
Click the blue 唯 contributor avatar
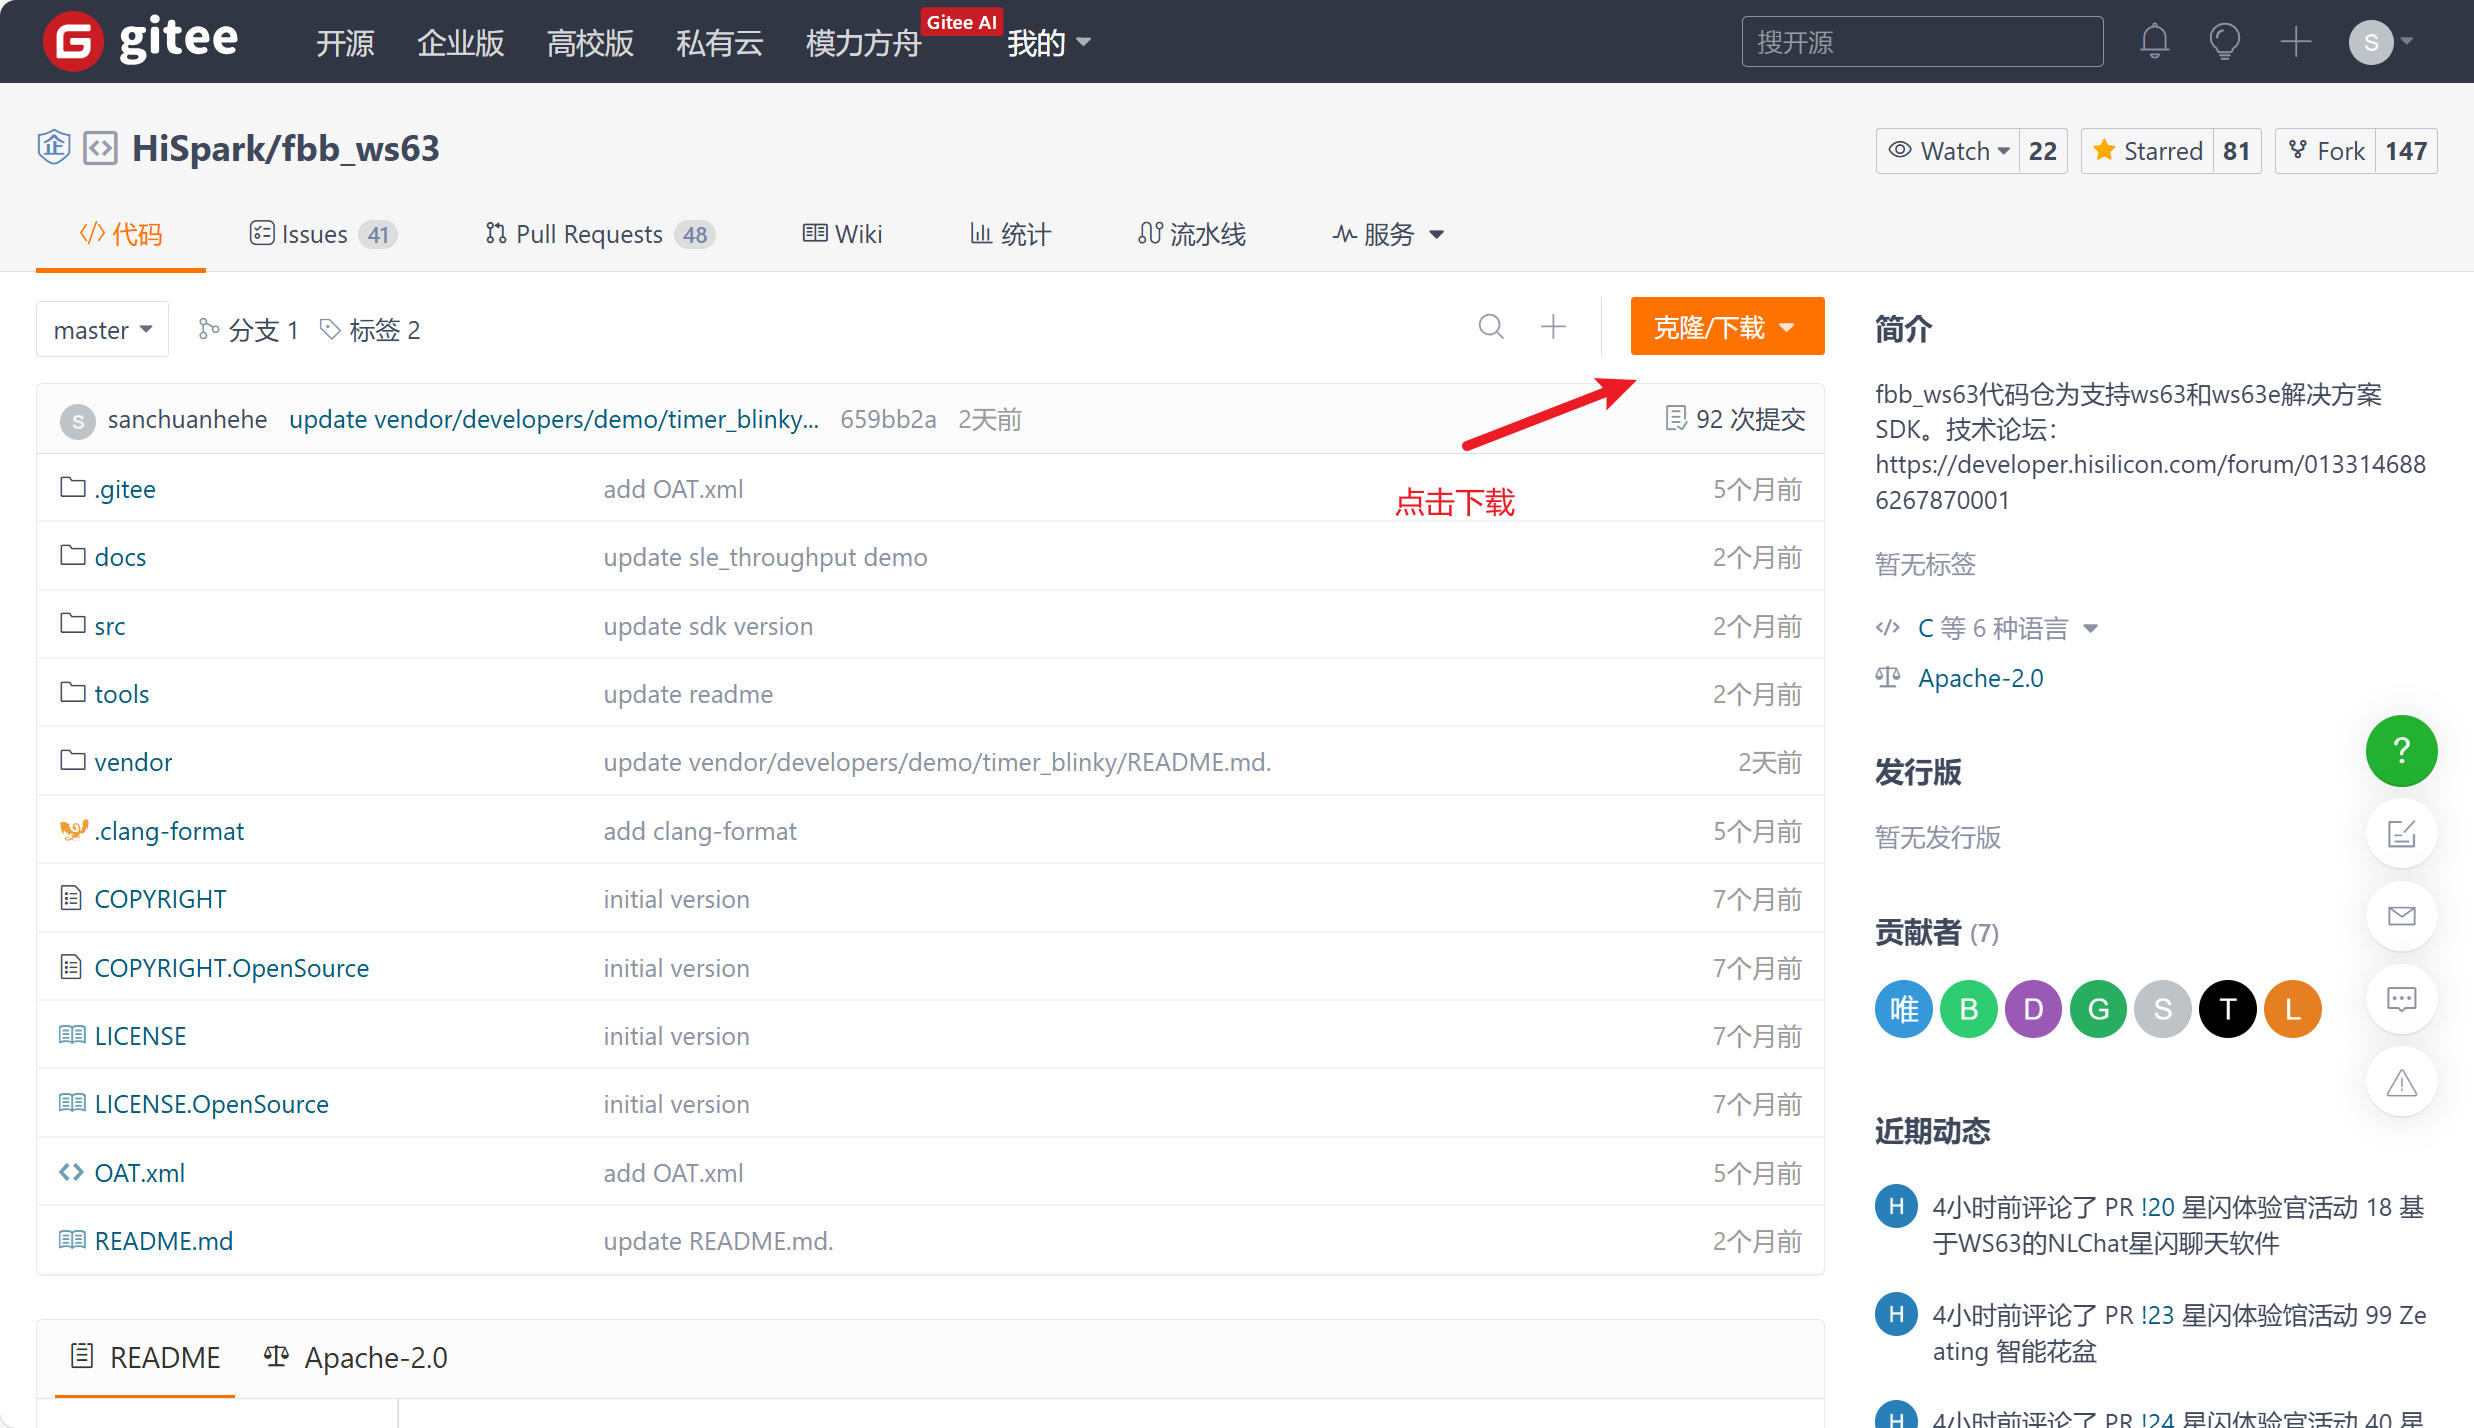tap(1903, 1009)
